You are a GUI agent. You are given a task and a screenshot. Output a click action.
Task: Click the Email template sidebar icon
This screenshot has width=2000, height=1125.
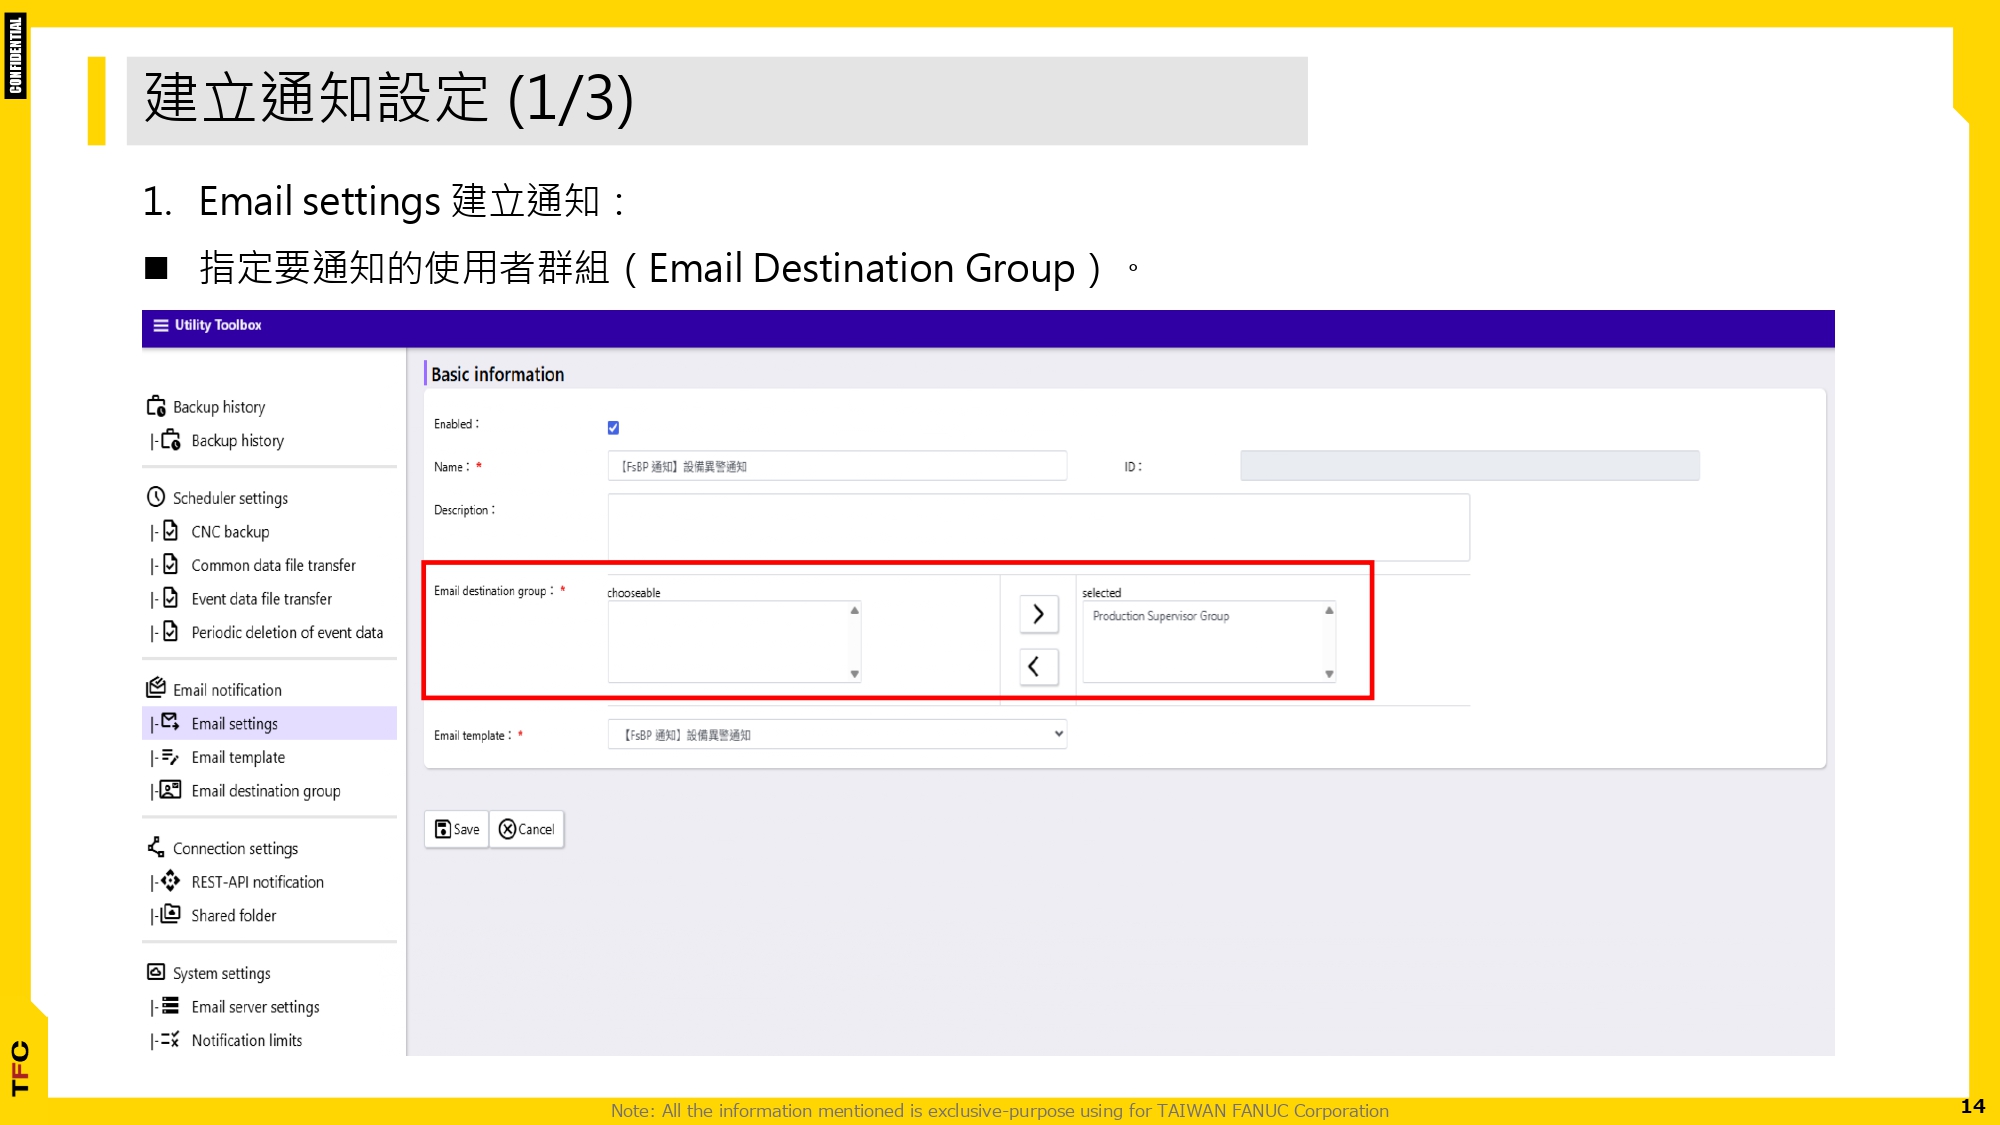(168, 757)
